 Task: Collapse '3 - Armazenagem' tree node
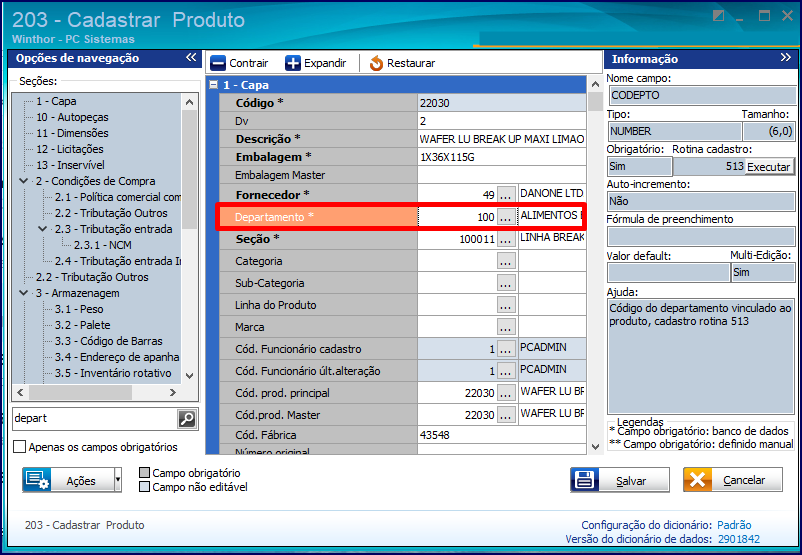coord(24,293)
